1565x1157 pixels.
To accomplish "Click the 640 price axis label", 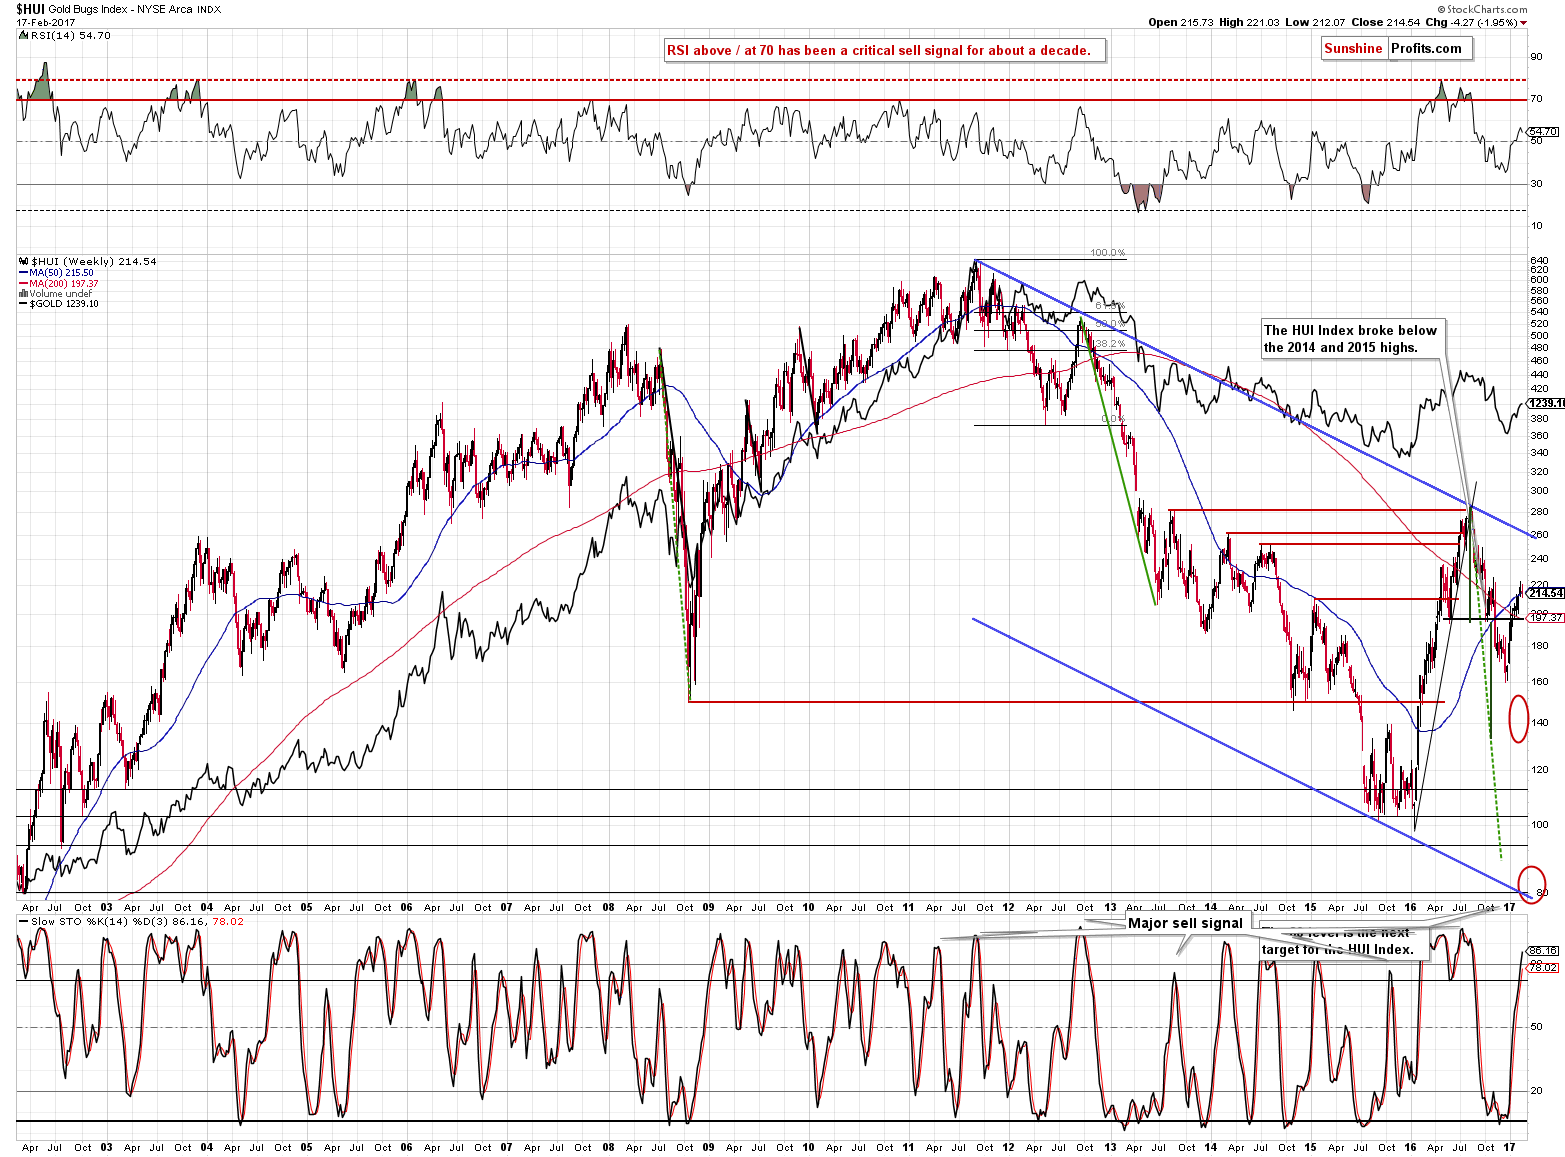I will coord(1539,260).
